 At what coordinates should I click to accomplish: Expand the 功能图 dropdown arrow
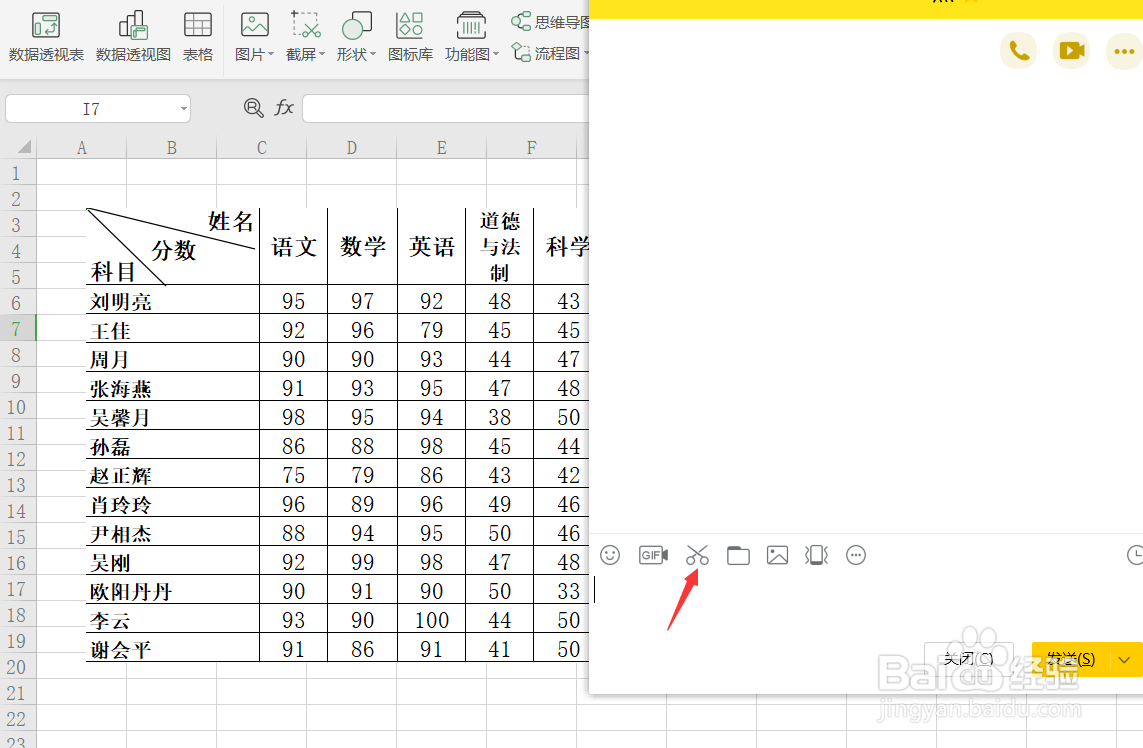coord(496,54)
